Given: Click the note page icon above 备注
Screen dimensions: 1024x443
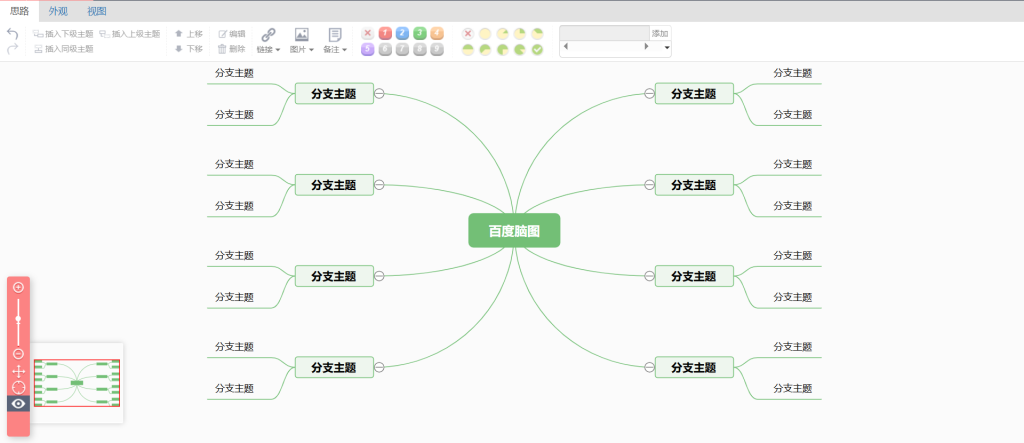Looking at the screenshot, I should point(334,35).
